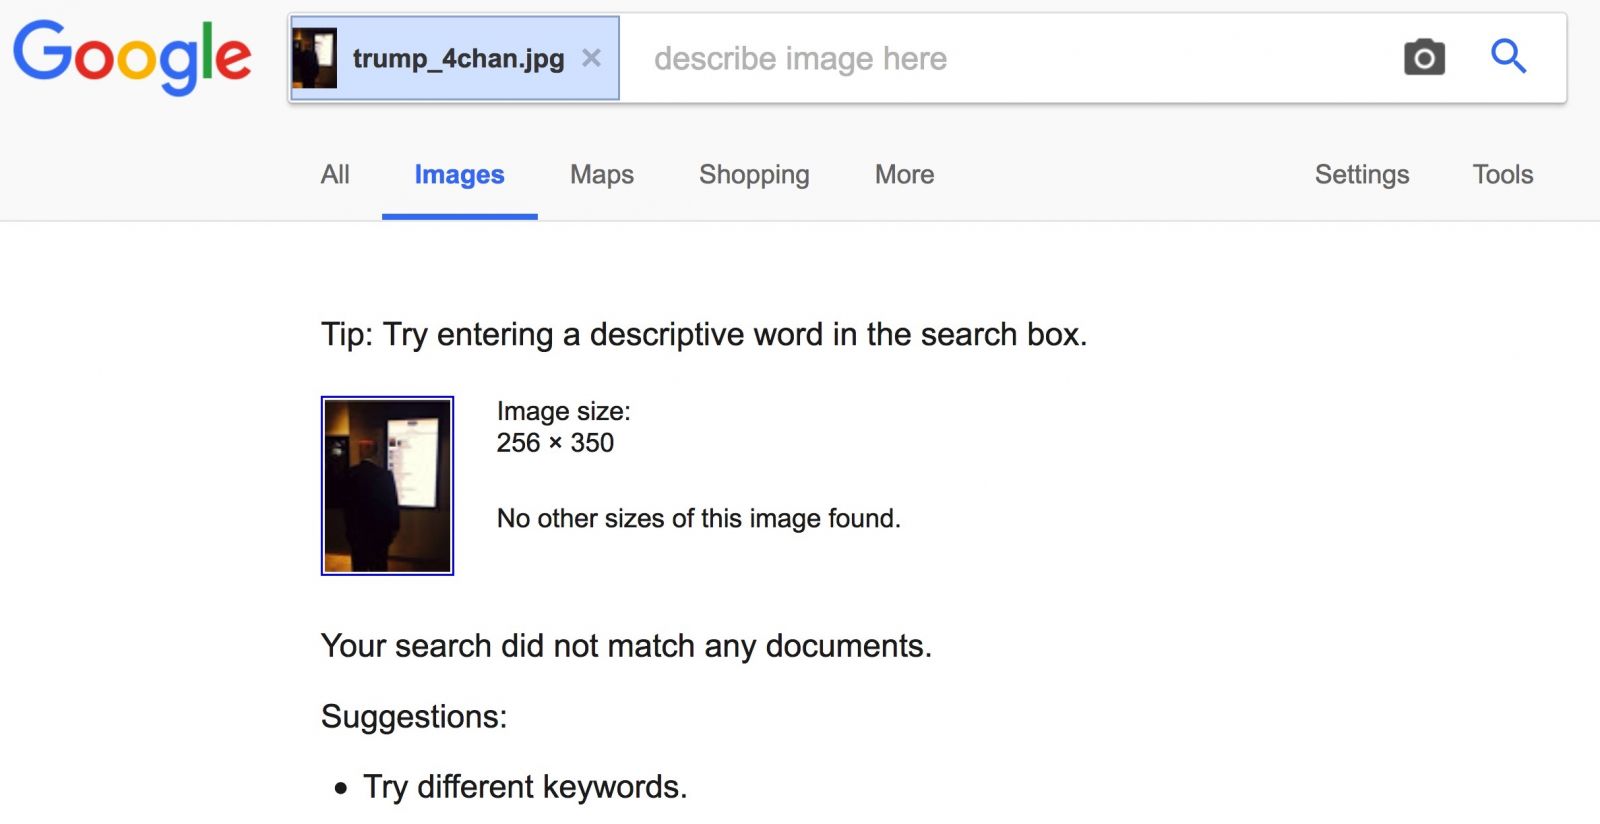This screenshot has height=824, width=1600.
Task: Click the "Try different keywords" suggestion
Action: [525, 787]
